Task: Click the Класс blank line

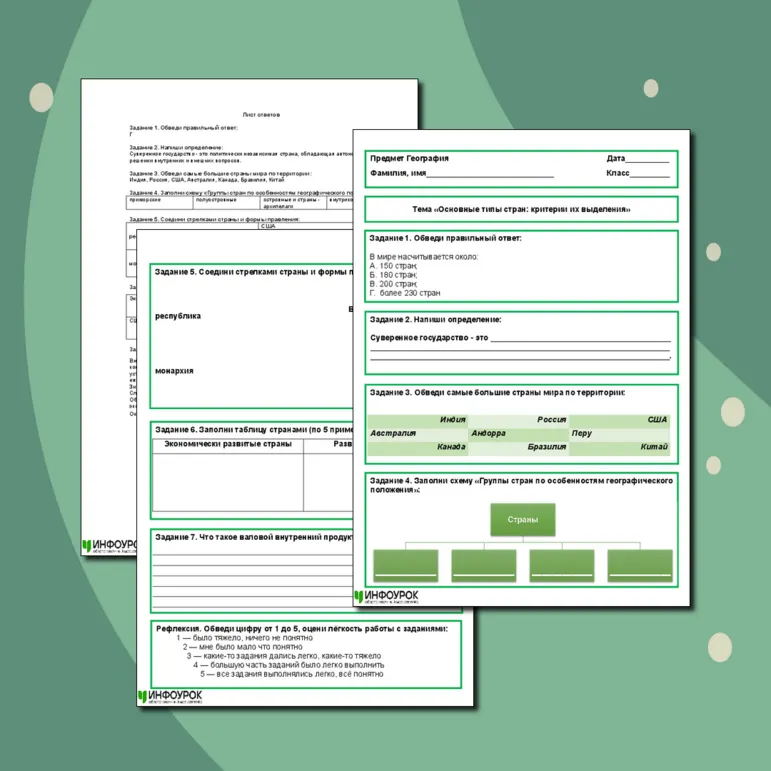Action: coord(650,175)
